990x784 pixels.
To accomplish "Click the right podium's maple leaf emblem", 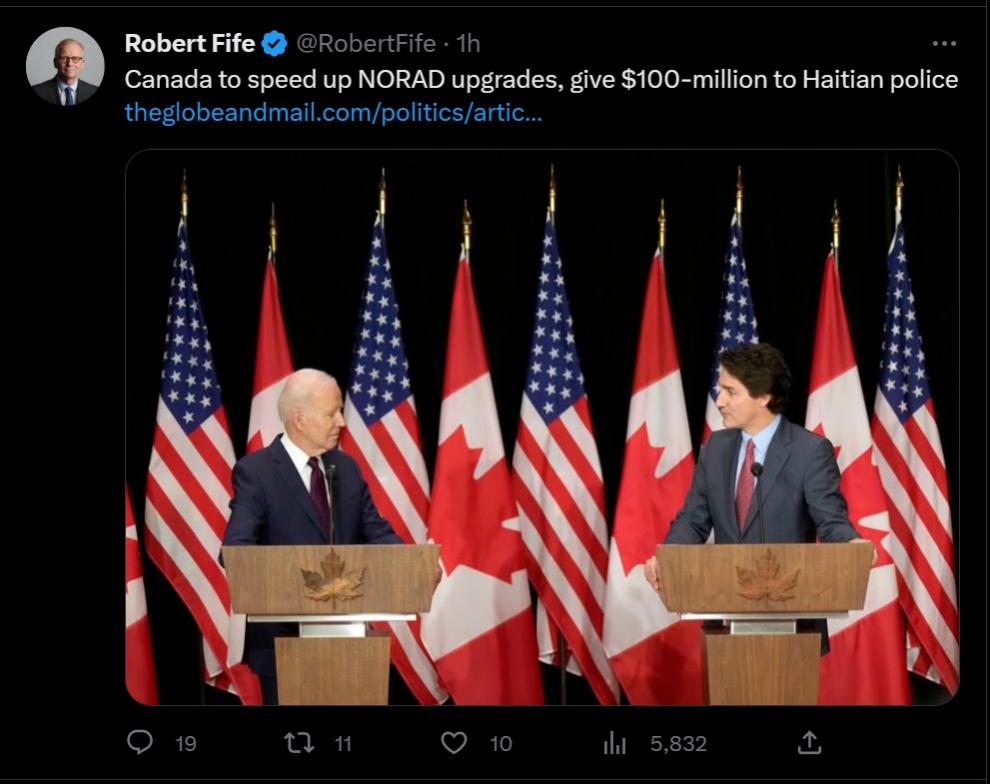I will 767,580.
